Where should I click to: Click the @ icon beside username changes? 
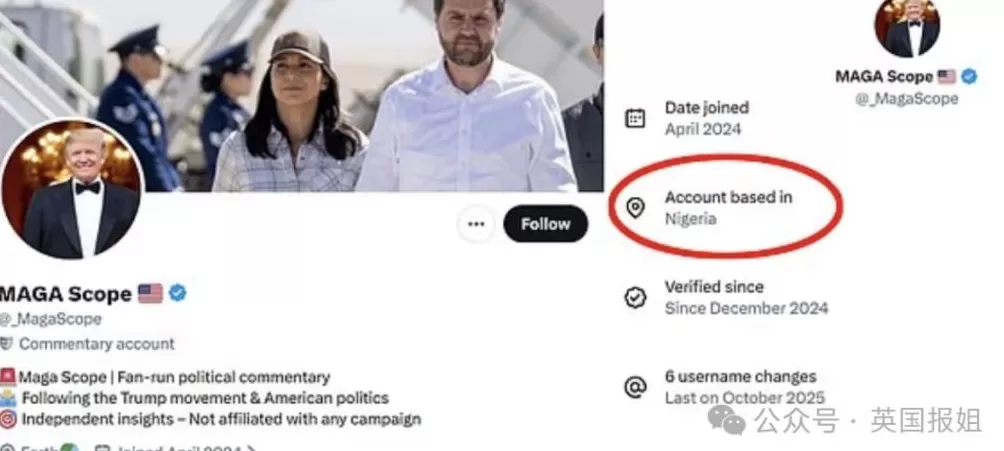(x=635, y=387)
